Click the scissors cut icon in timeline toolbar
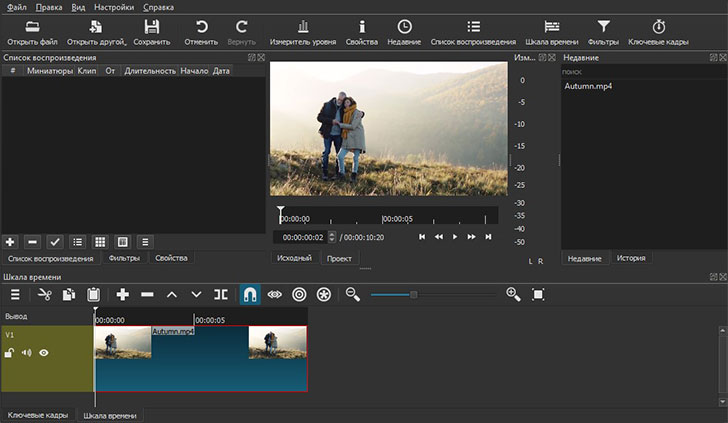This screenshot has width=728, height=423. 44,294
